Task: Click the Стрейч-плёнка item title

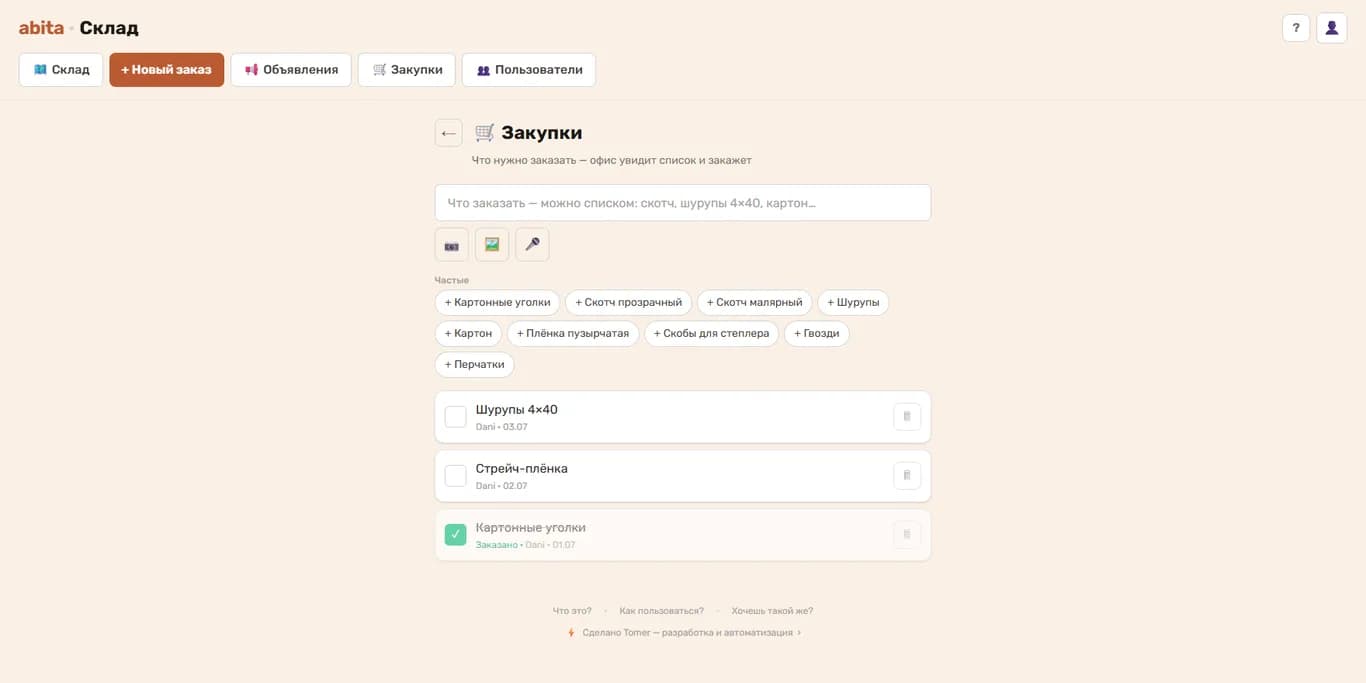Action: 522,469
